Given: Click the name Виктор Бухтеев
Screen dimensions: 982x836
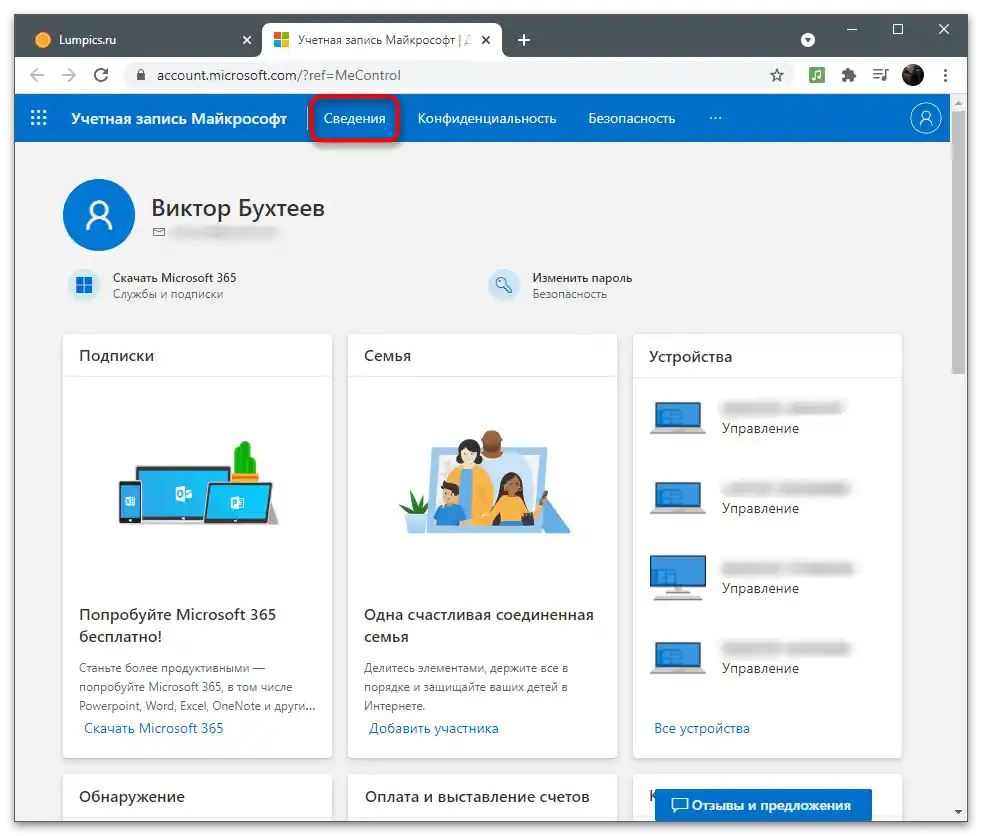Looking at the screenshot, I should pos(238,208).
